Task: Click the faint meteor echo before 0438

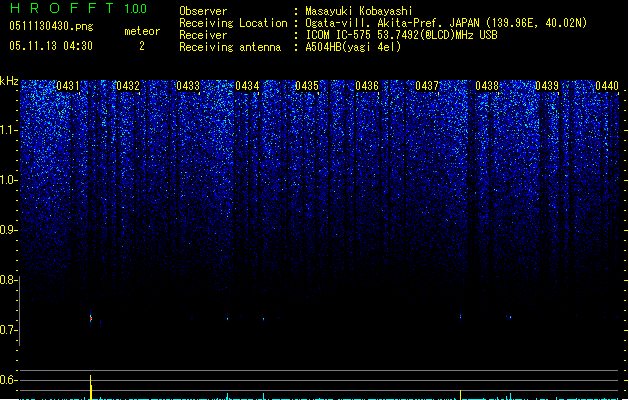Action: [460, 317]
